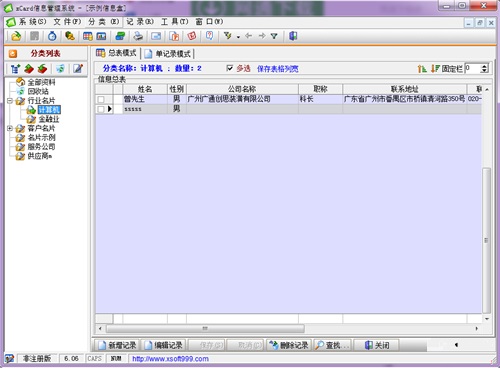Check the row checkbox for 曾先生
The image size is (500, 368).
click(101, 99)
